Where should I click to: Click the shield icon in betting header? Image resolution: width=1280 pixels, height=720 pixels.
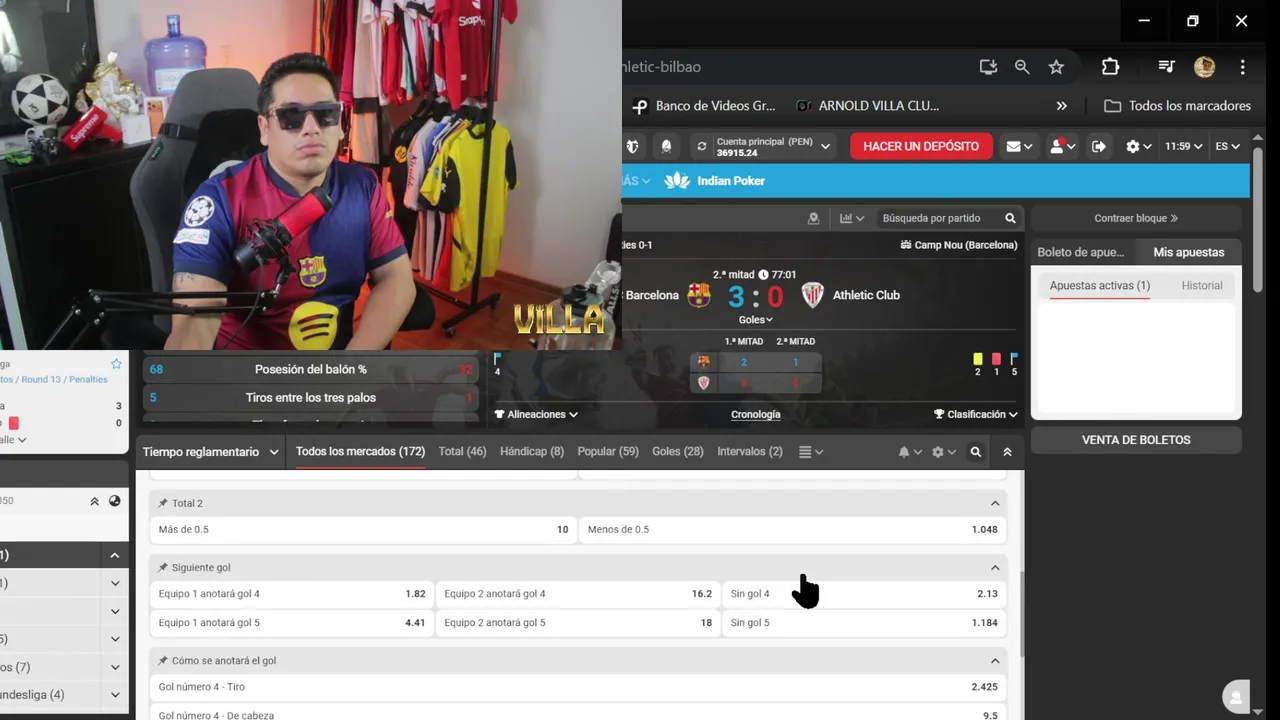(632, 146)
